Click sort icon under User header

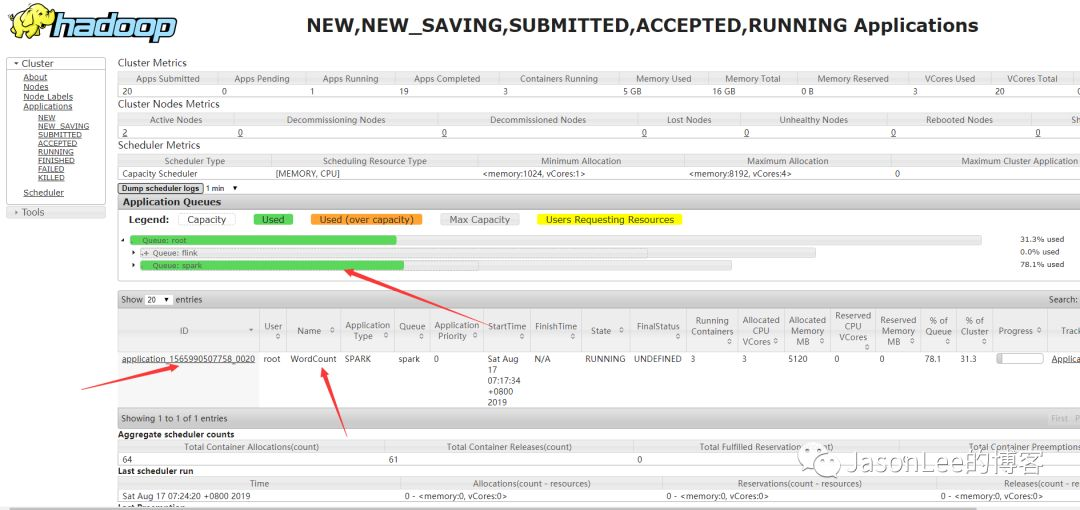(277, 336)
